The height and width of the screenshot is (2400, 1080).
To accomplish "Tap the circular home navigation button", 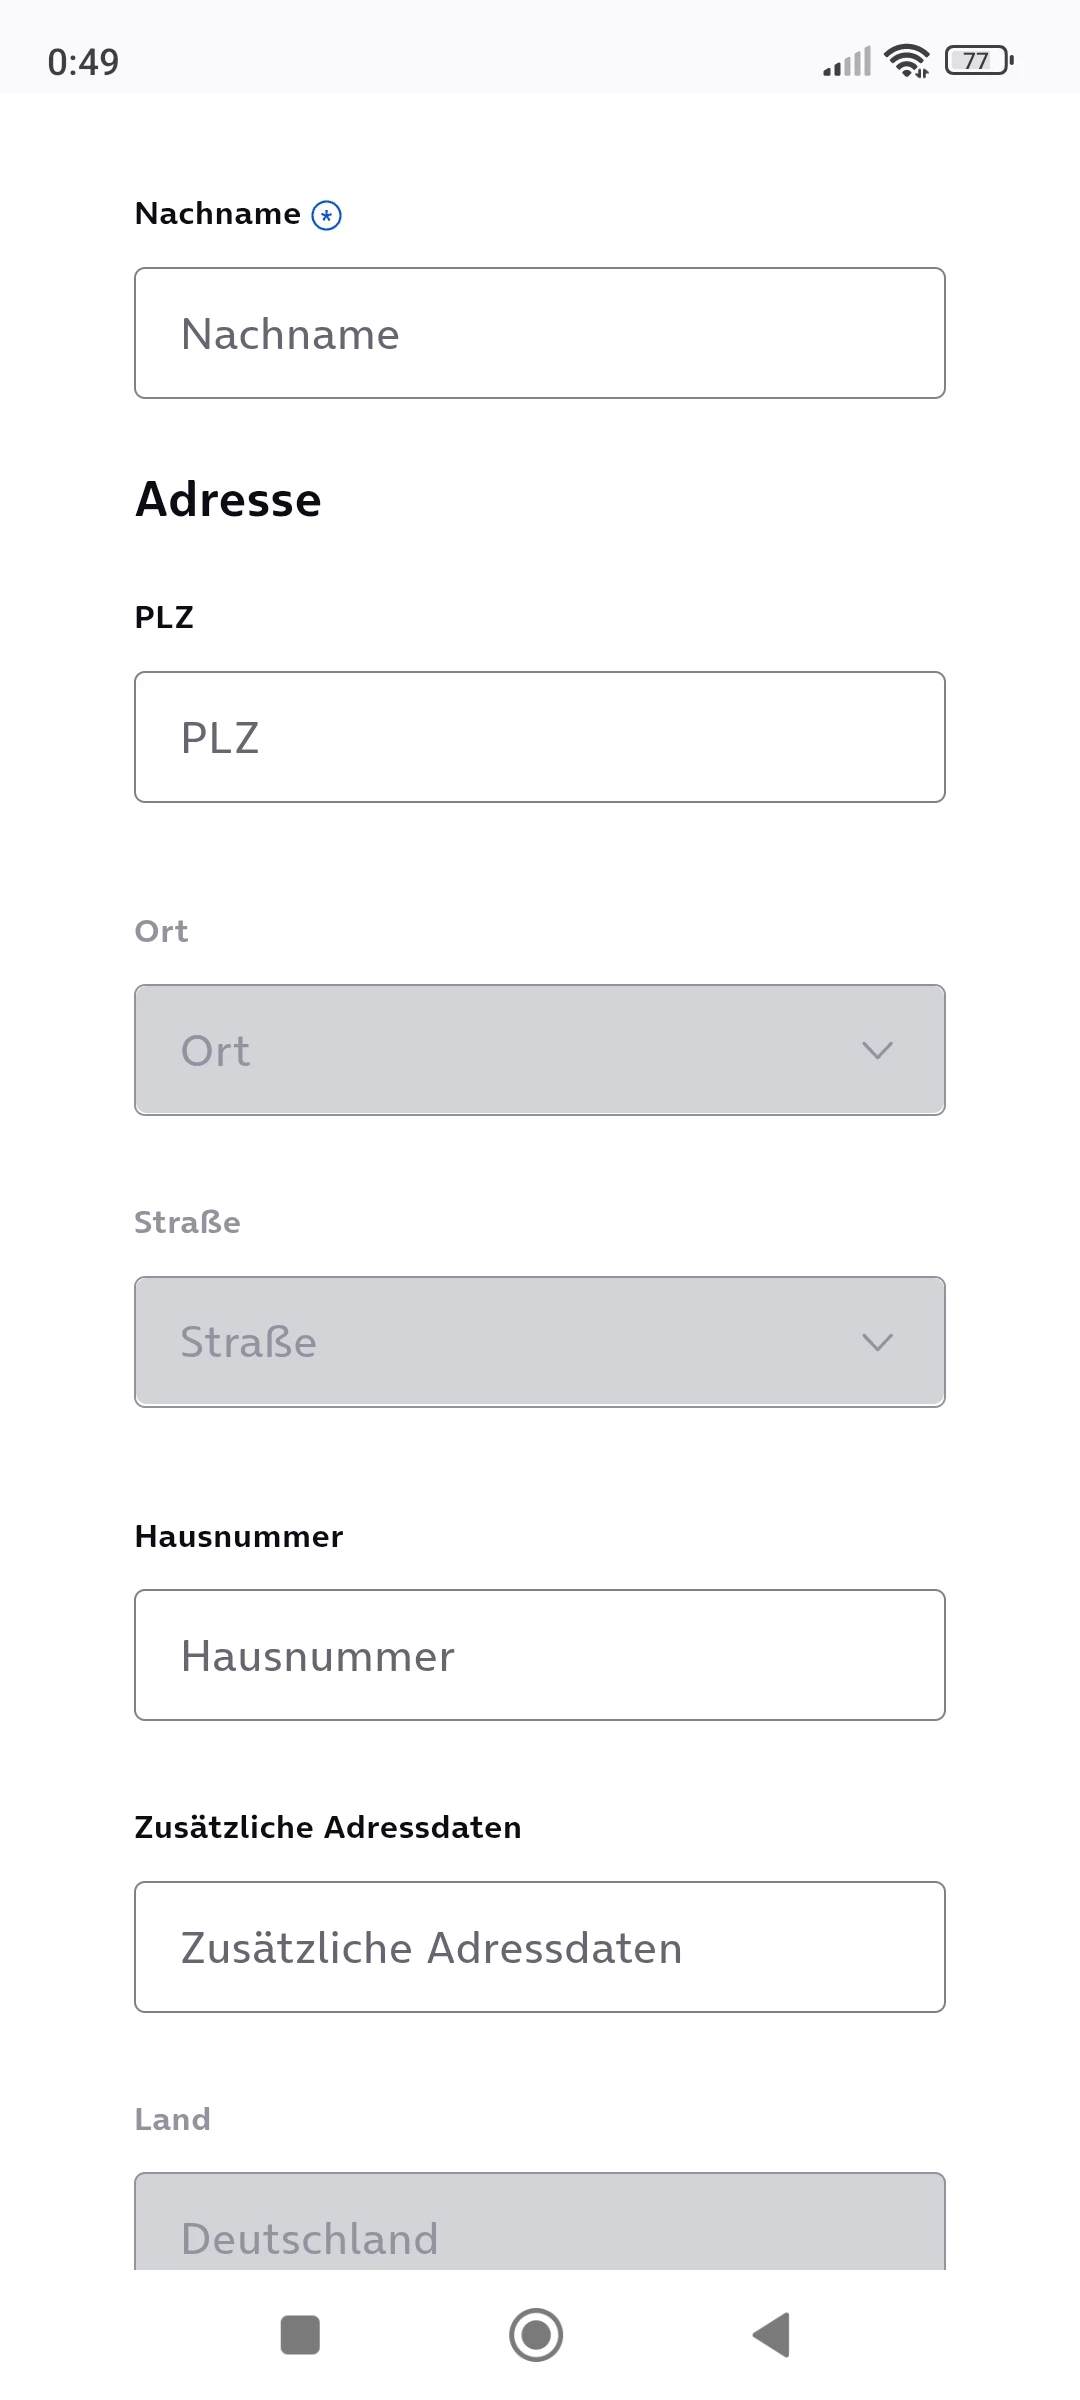I will click(536, 2335).
